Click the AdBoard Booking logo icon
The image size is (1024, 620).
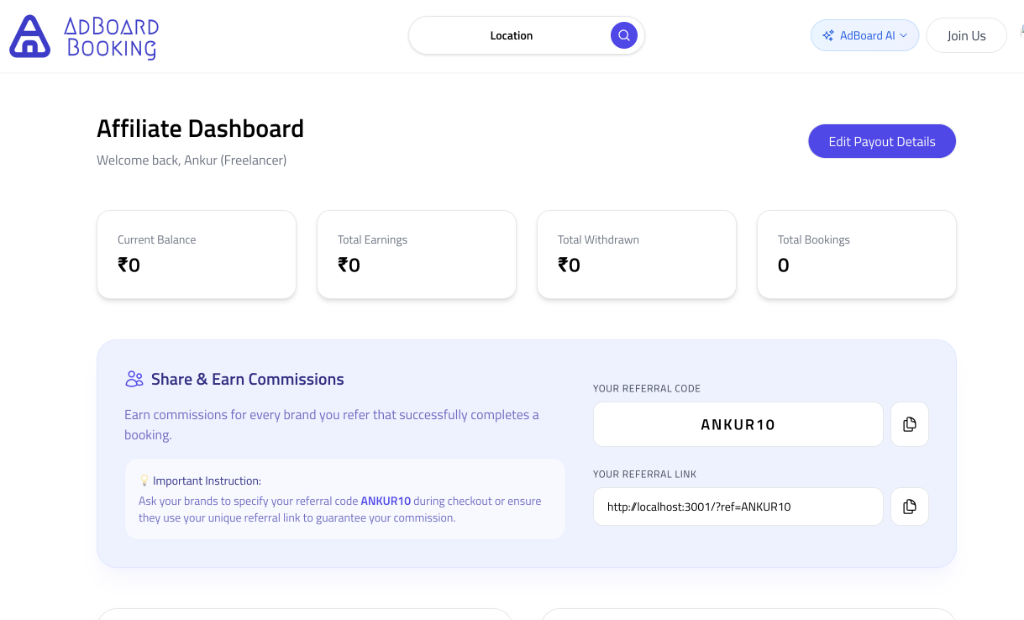pyautogui.click(x=29, y=36)
